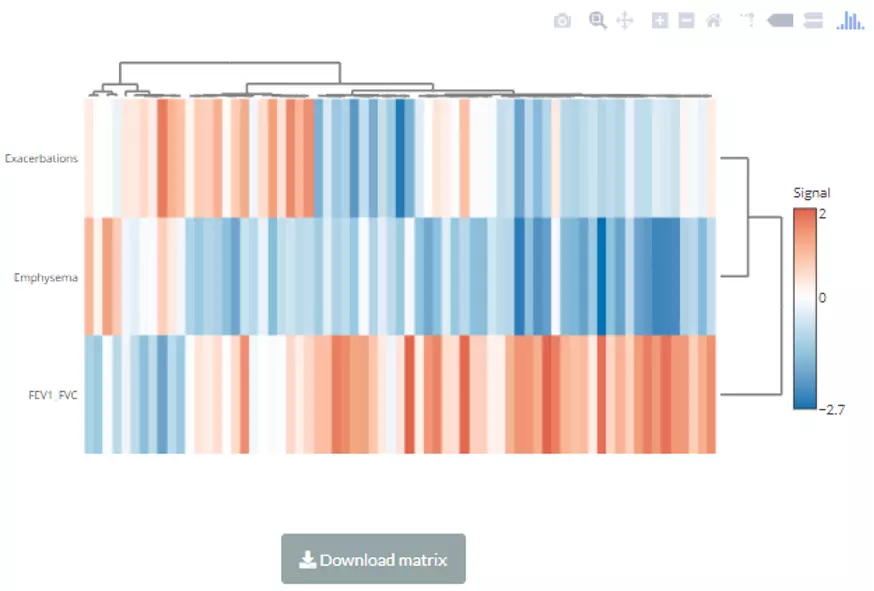Enable show closest data on hover
This screenshot has width=874, height=591.
coord(781,20)
